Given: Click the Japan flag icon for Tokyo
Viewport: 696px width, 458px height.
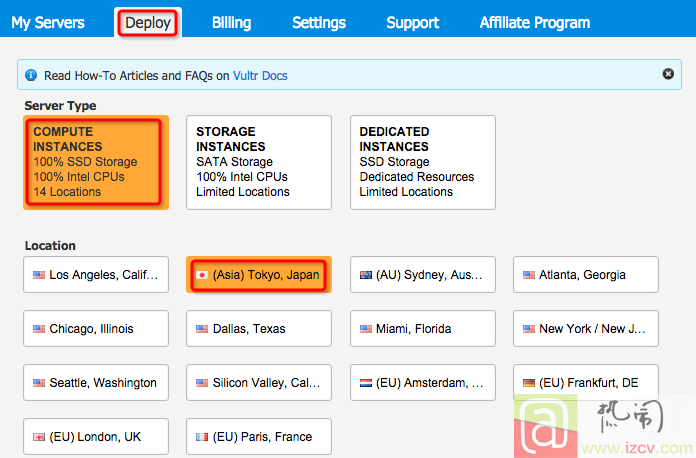Looking at the screenshot, I should coord(202,275).
